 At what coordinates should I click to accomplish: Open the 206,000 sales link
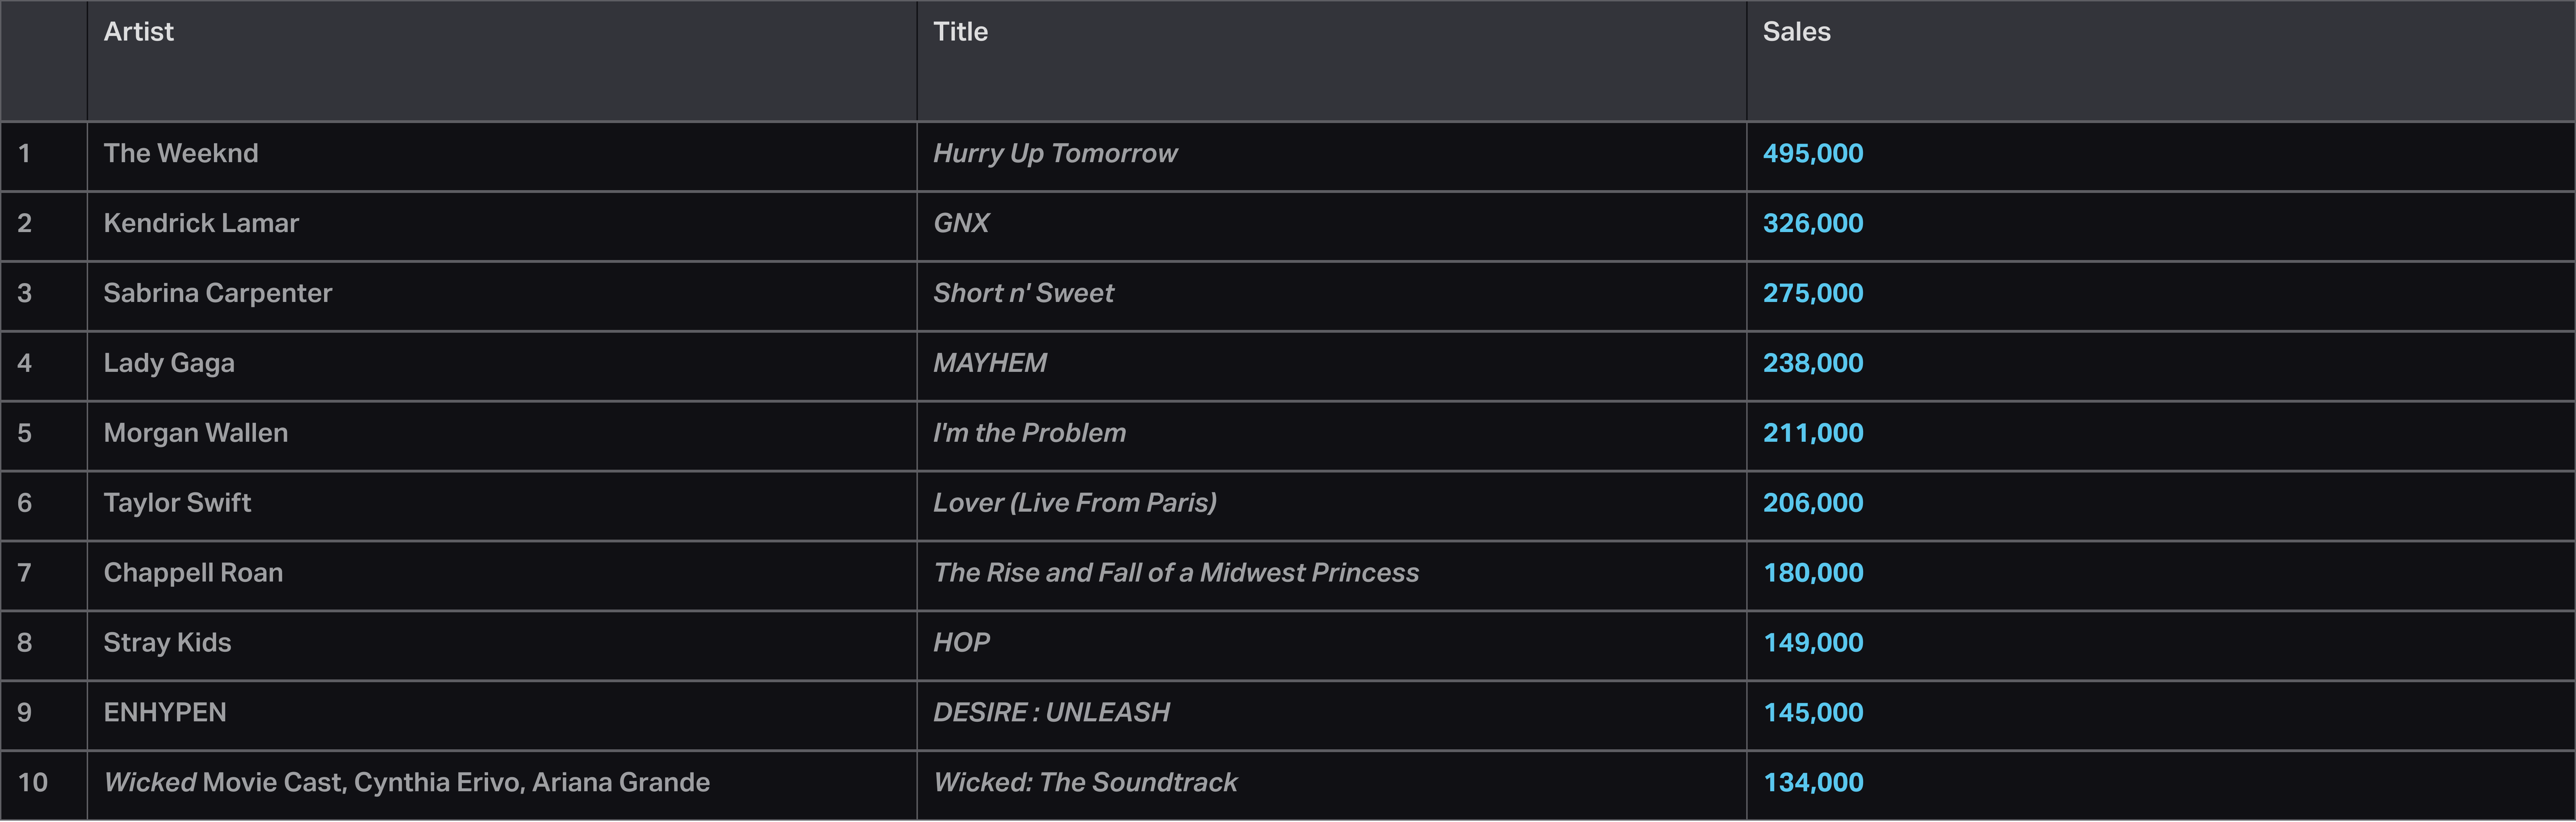(1812, 503)
